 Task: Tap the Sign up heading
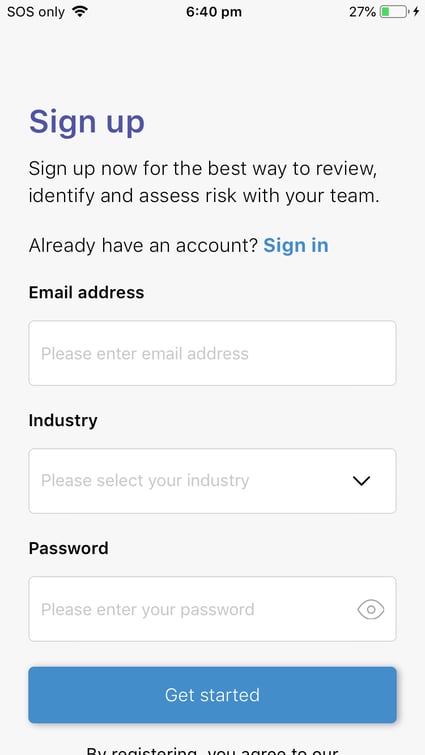tap(87, 122)
